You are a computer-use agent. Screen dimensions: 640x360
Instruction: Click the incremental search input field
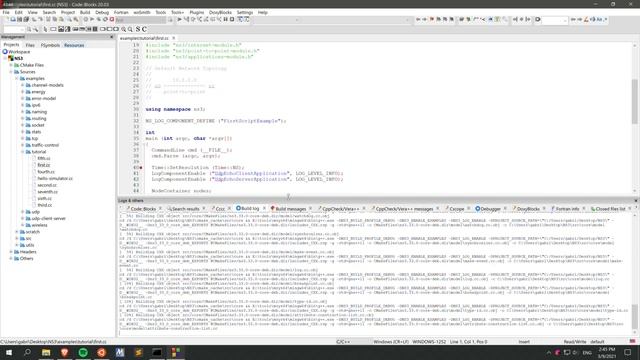[555, 20]
